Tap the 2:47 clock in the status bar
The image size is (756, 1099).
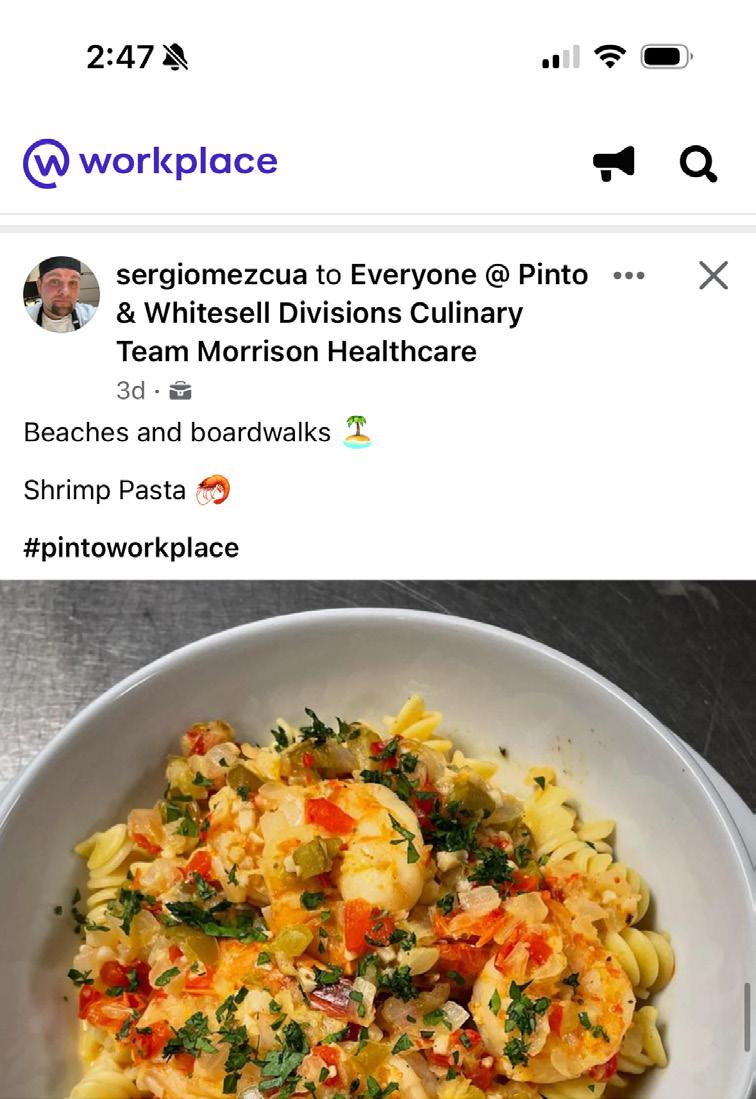point(120,58)
